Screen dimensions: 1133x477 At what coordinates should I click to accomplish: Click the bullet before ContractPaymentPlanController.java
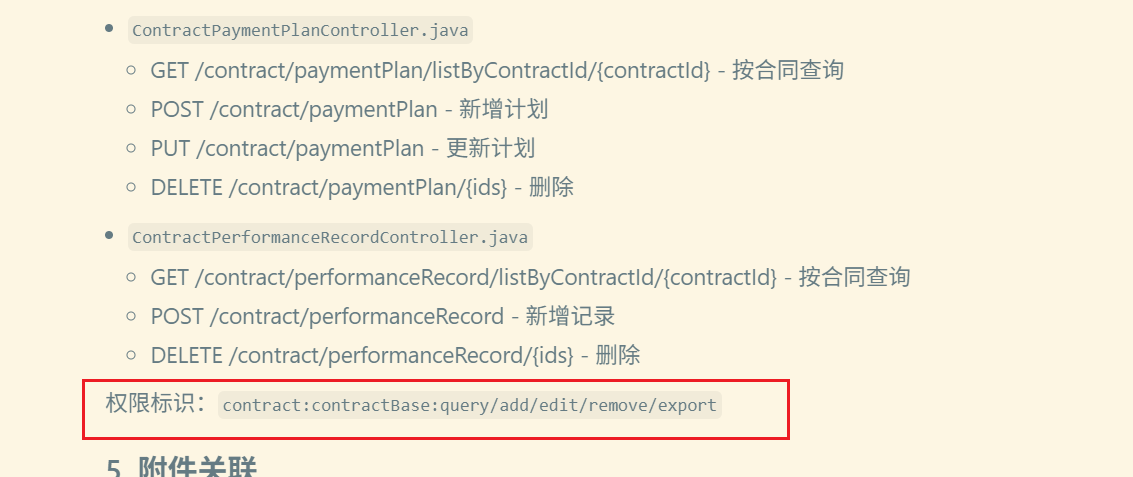click(x=109, y=29)
